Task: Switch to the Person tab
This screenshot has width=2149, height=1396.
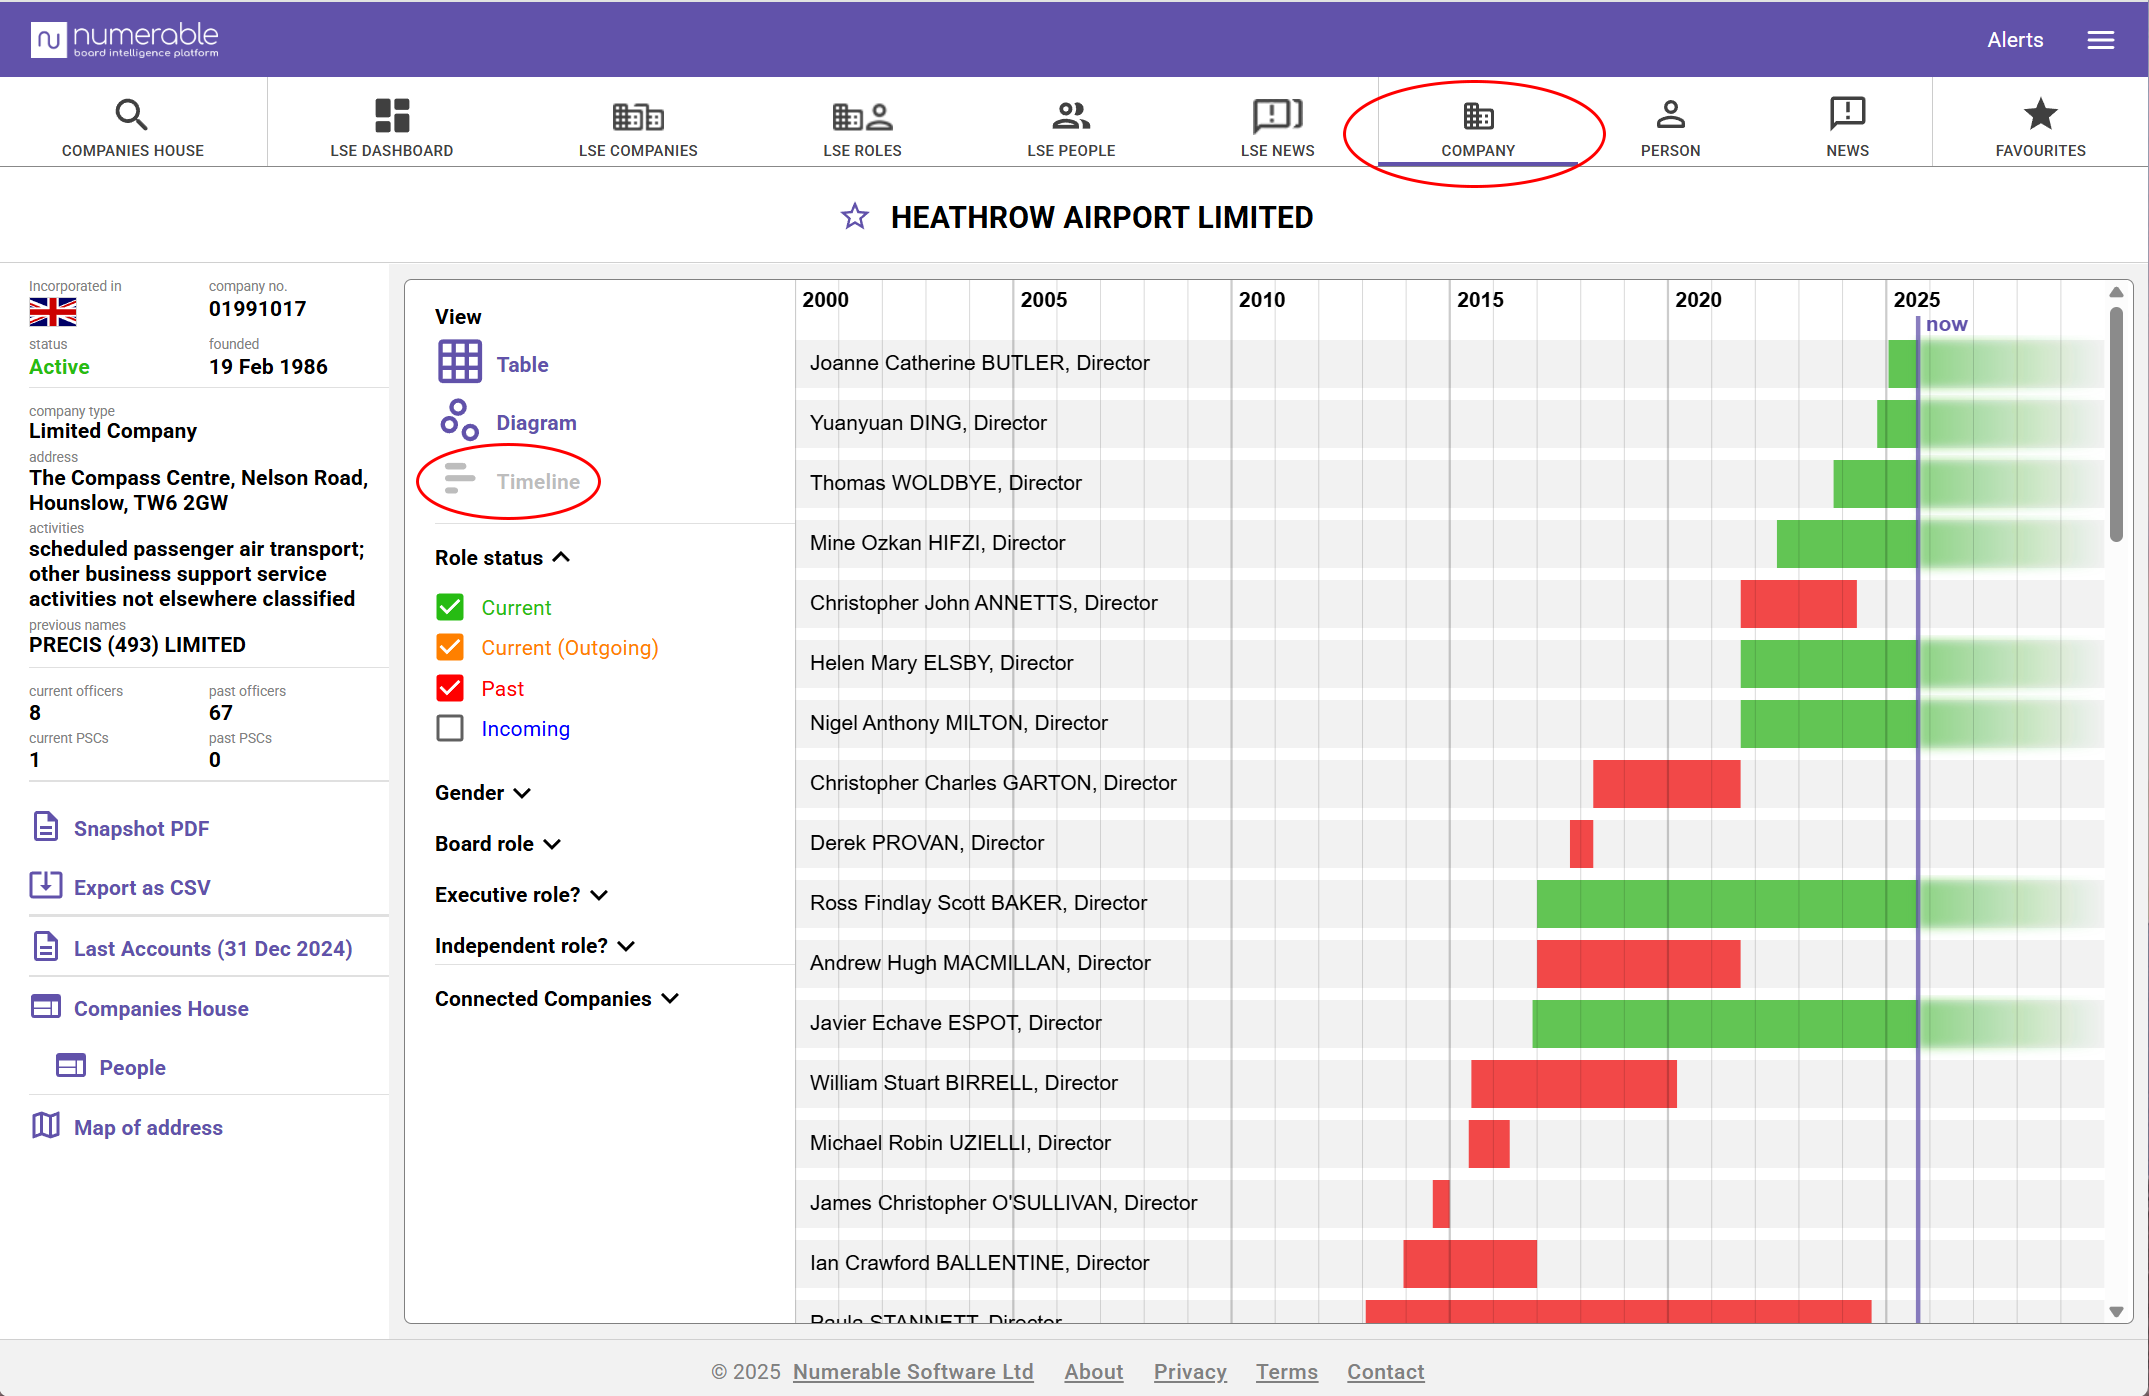Action: tap(1669, 127)
